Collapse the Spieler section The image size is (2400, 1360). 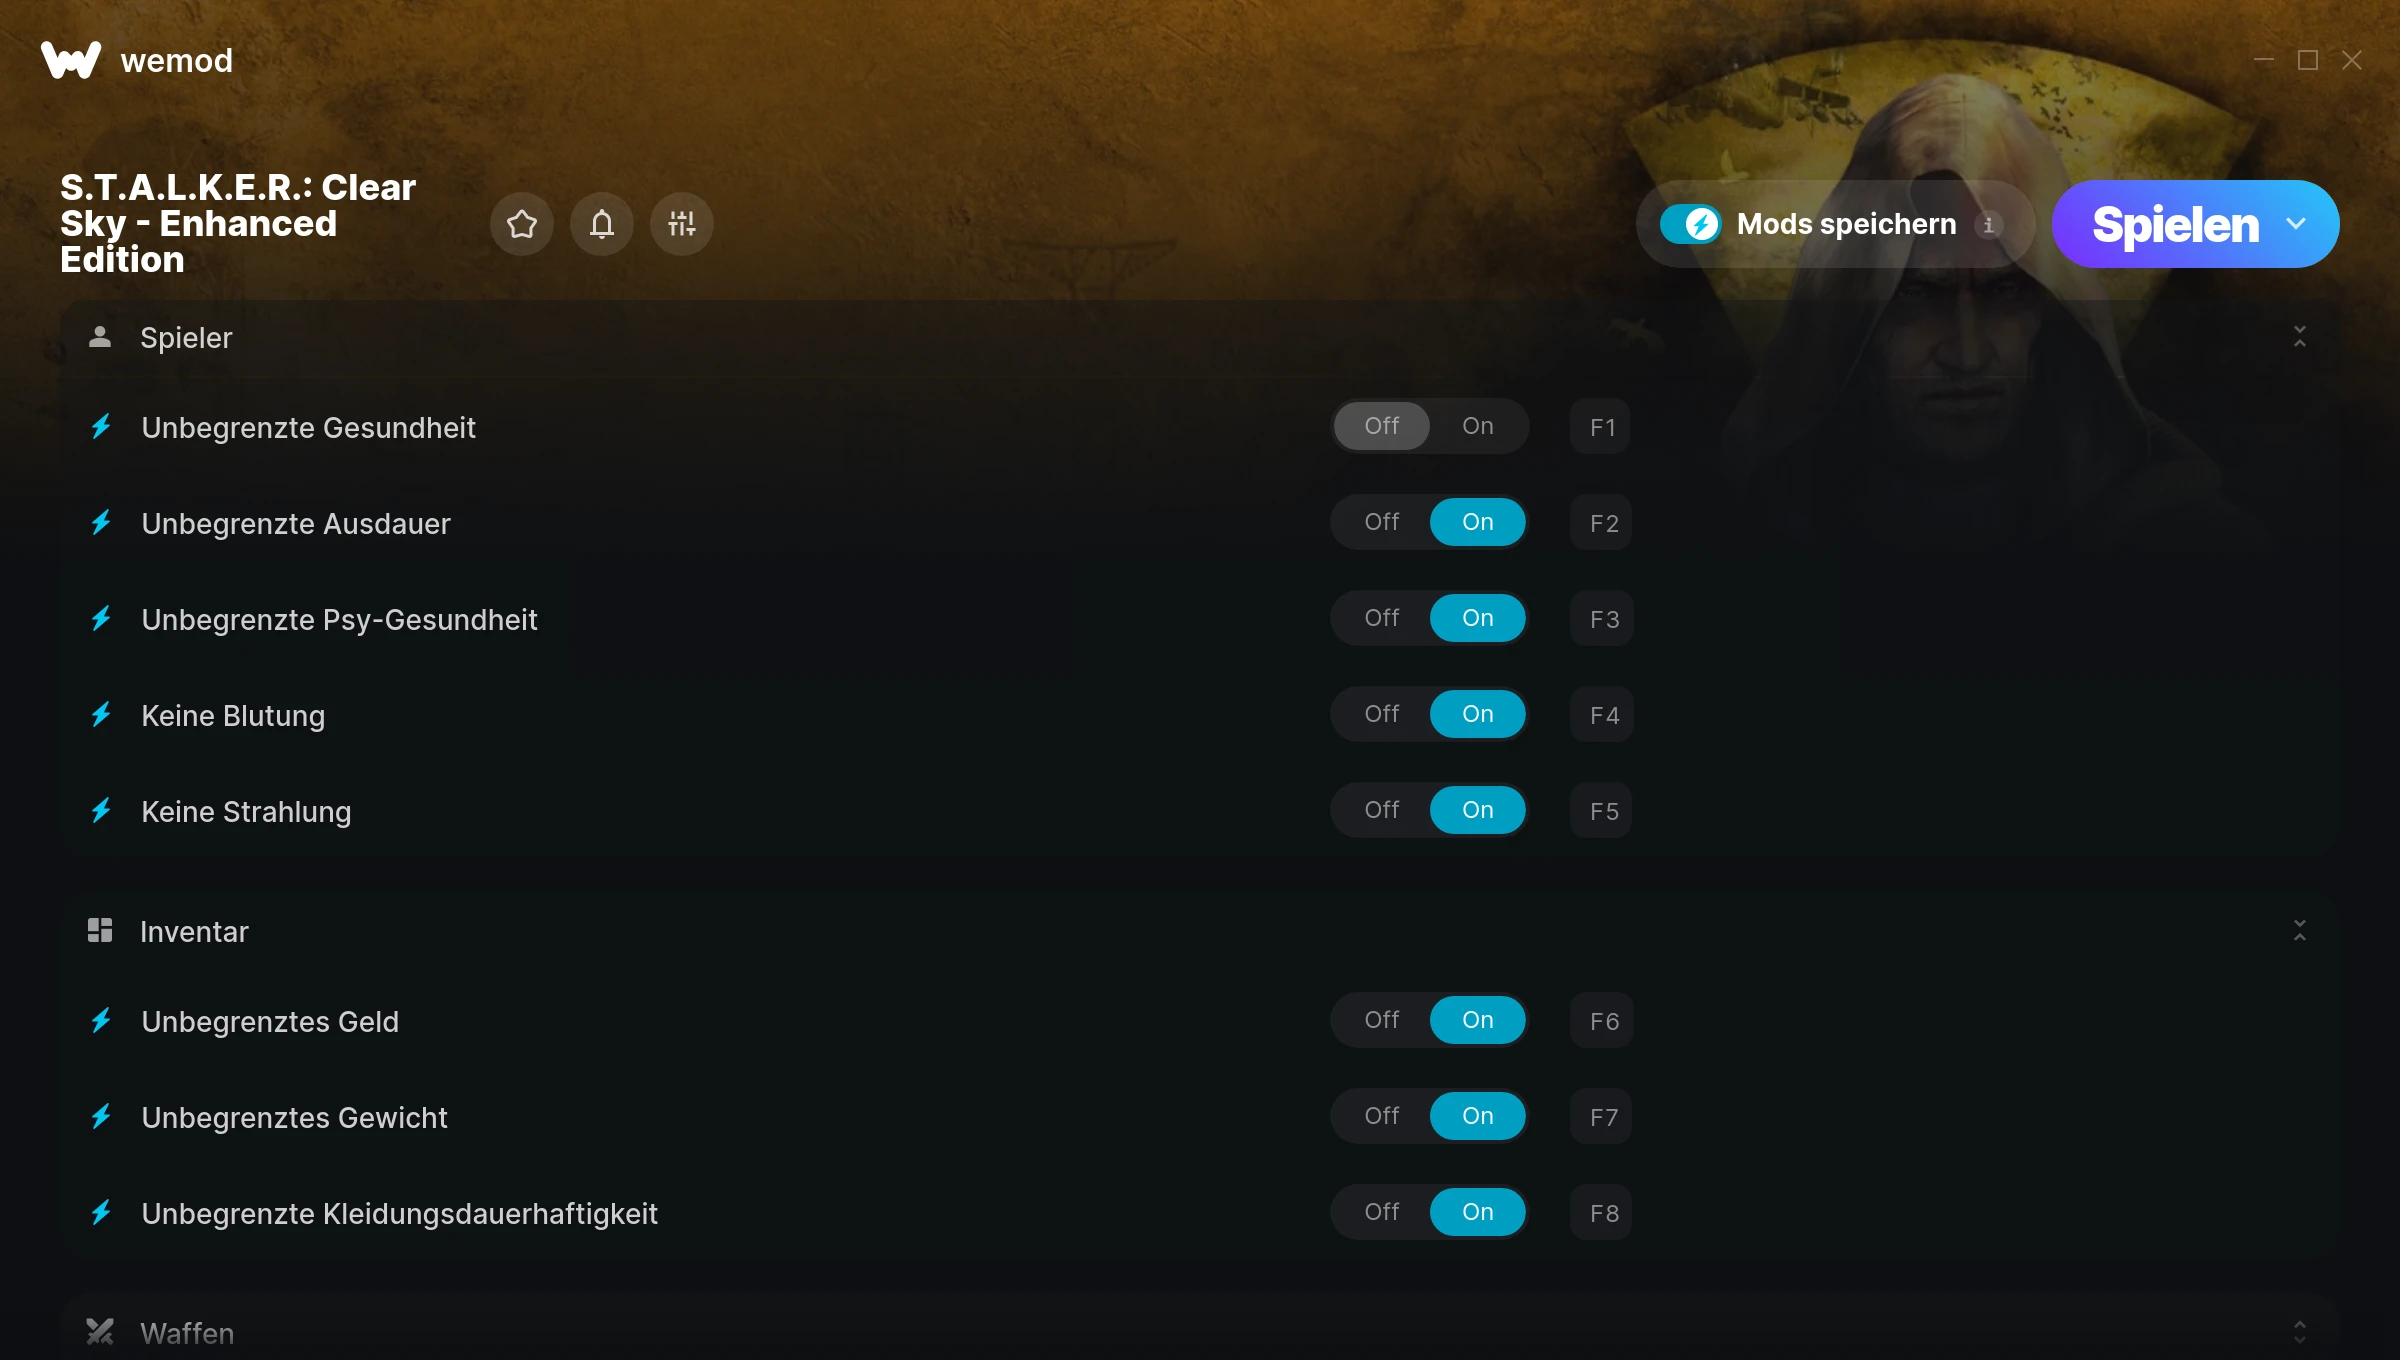2300,337
